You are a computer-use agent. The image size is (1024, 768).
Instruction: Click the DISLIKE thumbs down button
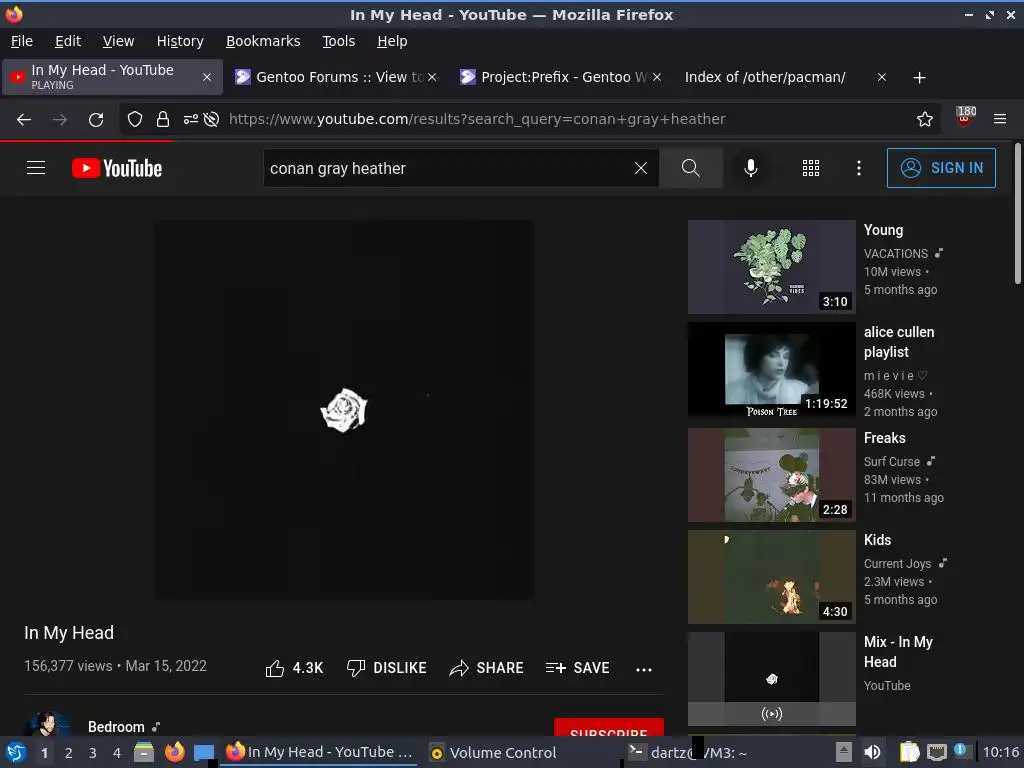tap(387, 668)
